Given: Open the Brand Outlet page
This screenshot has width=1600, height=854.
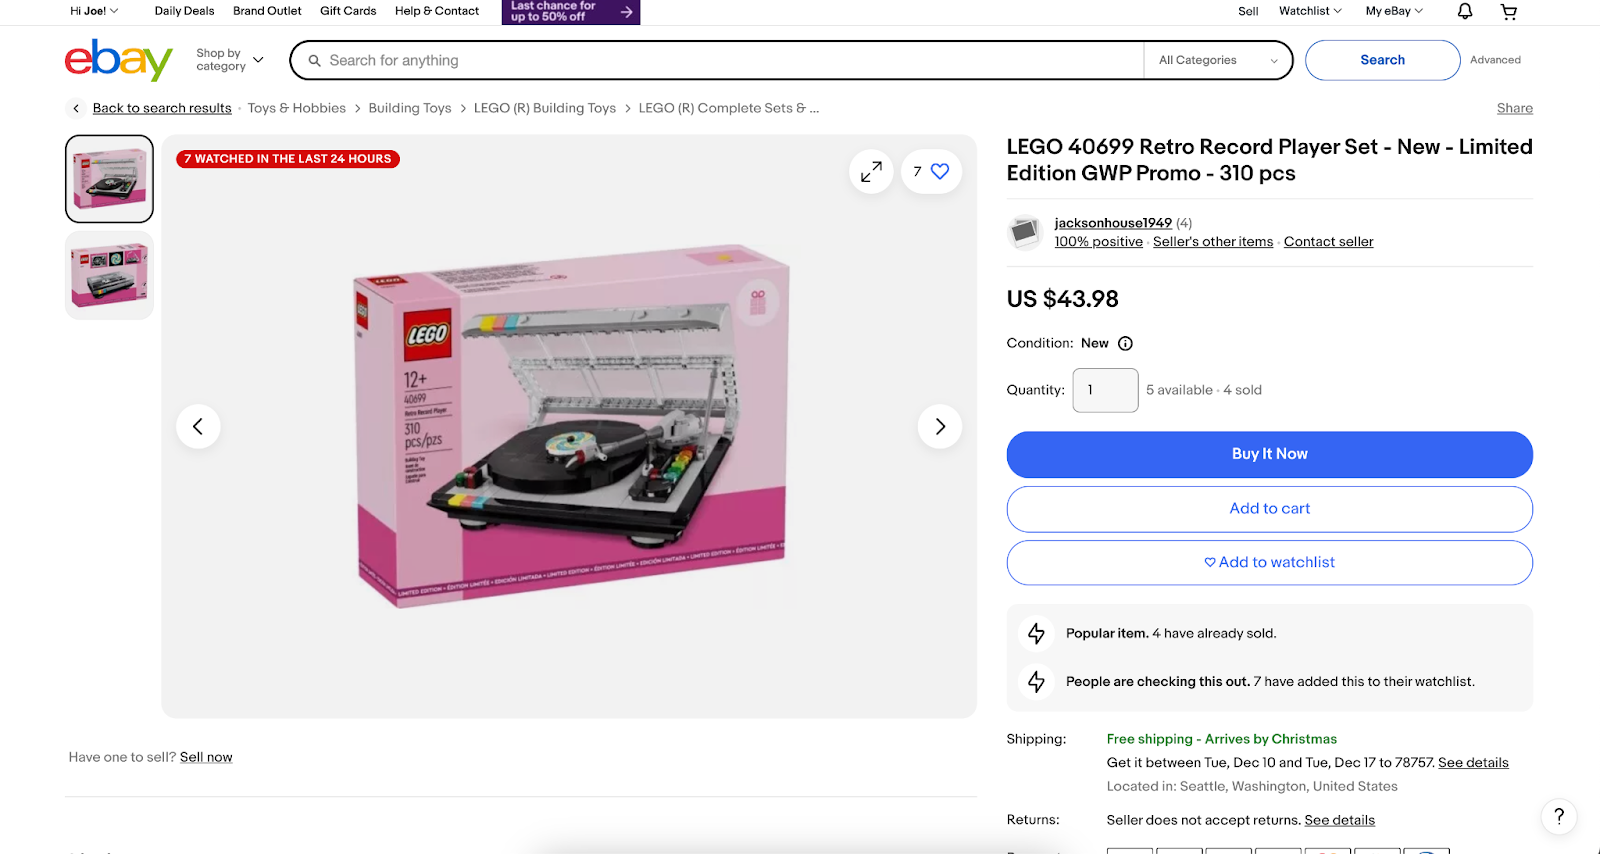Looking at the screenshot, I should pos(266,11).
